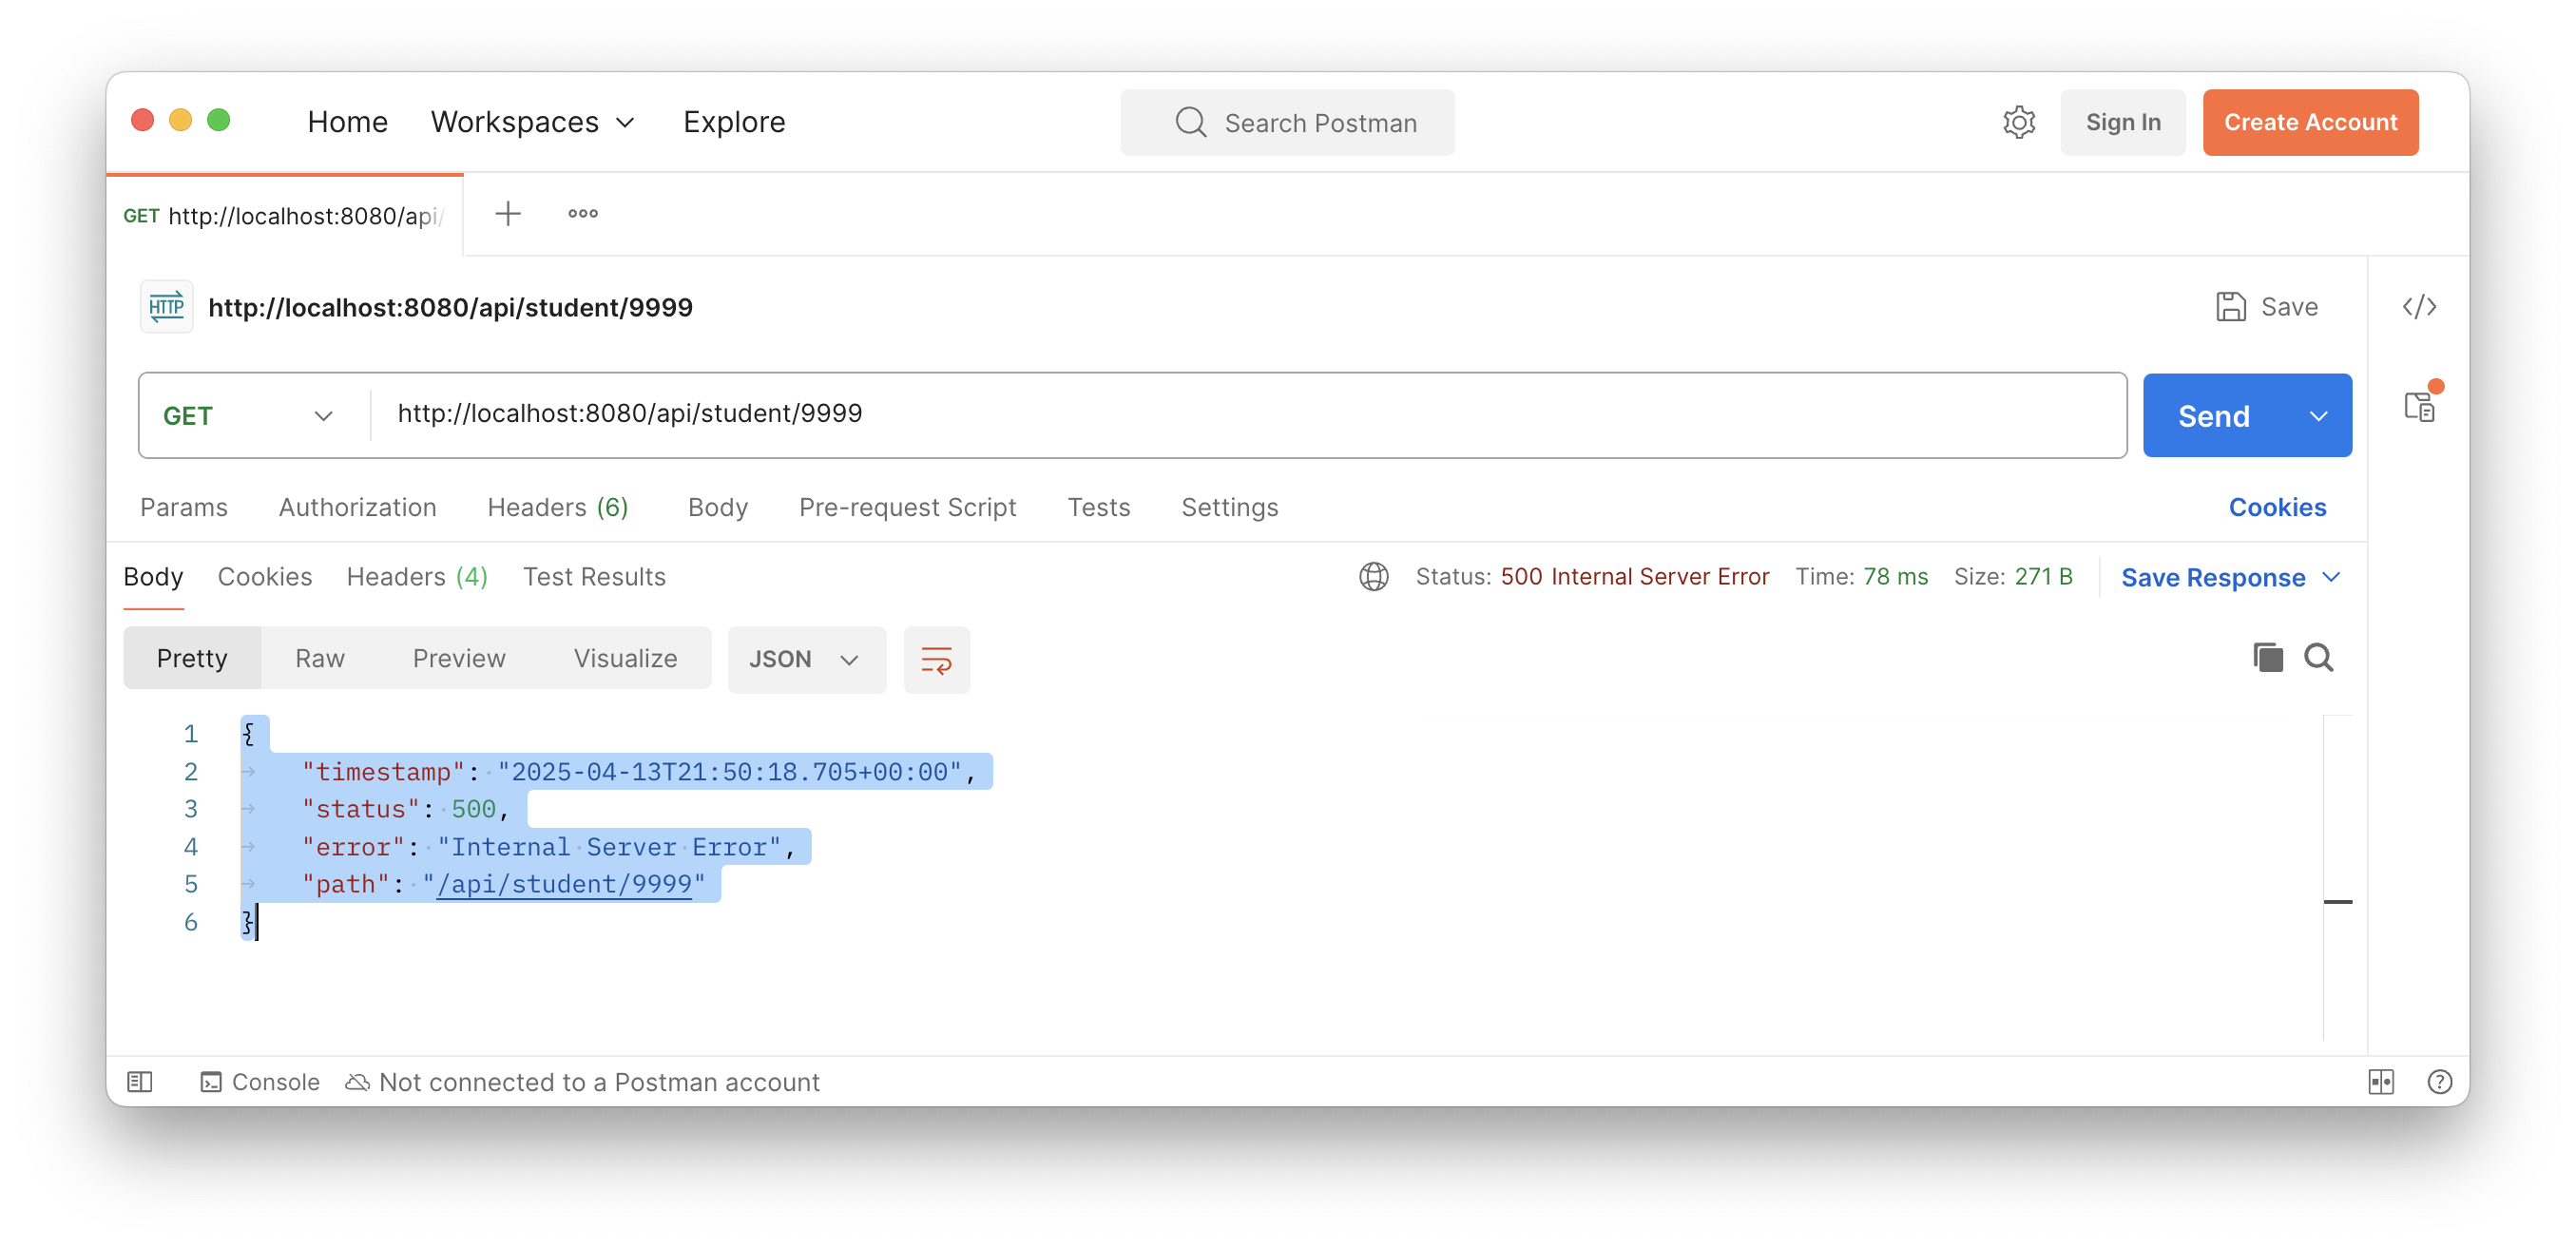Toggle the word wrap lines icon
The width and height of the screenshot is (2576, 1247).
[x=936, y=660]
